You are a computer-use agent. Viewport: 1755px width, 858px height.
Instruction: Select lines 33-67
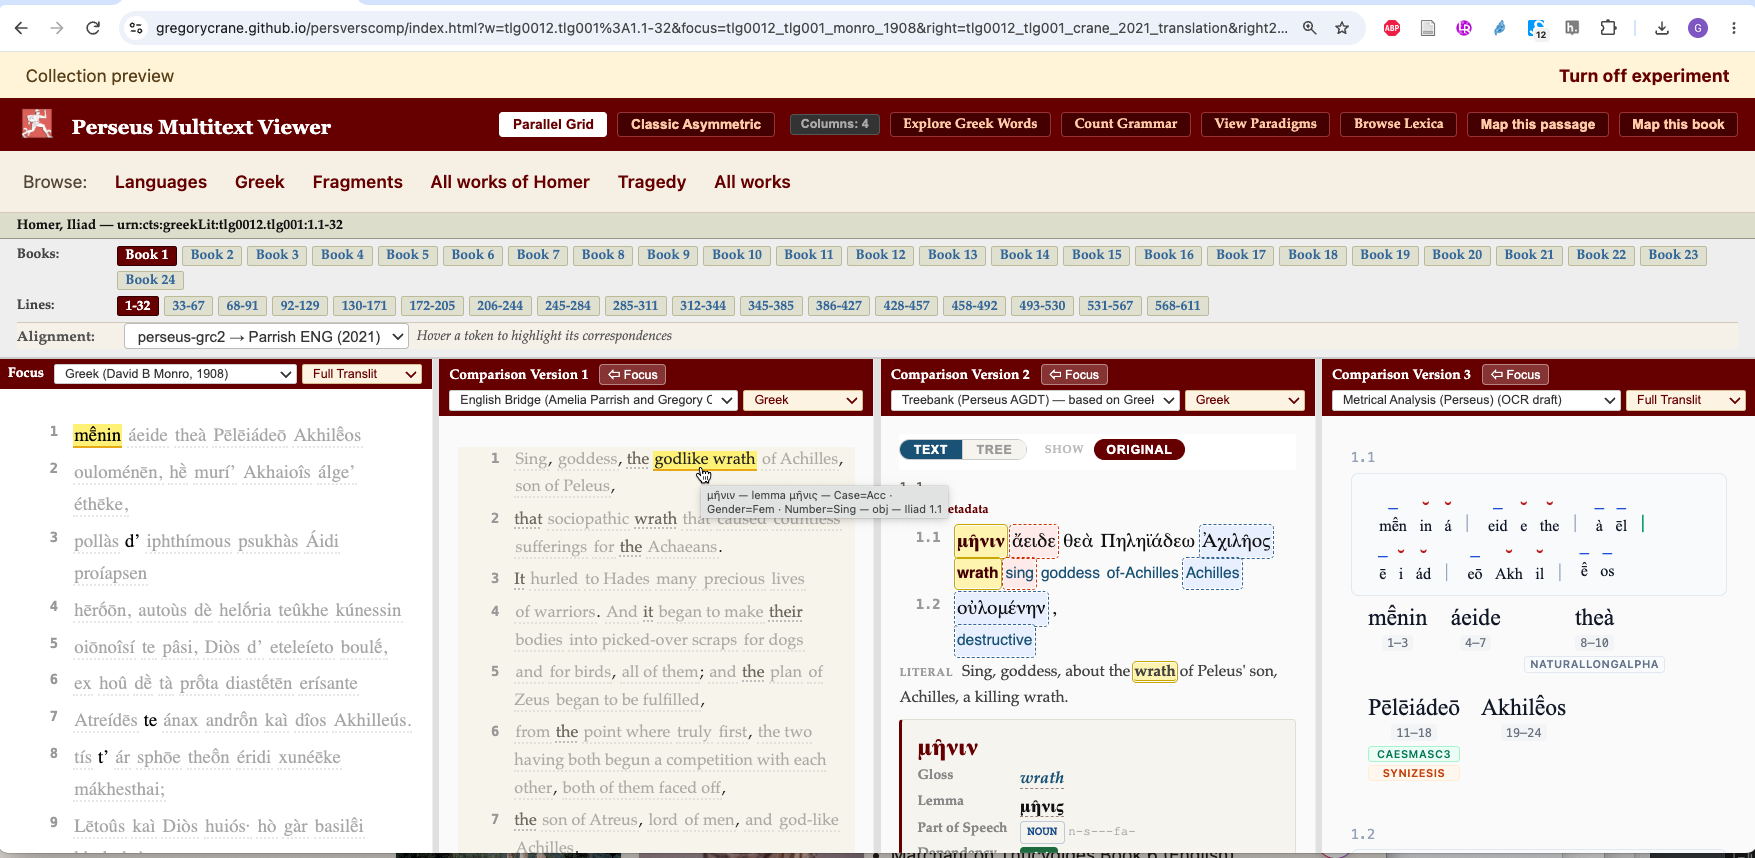tap(188, 306)
